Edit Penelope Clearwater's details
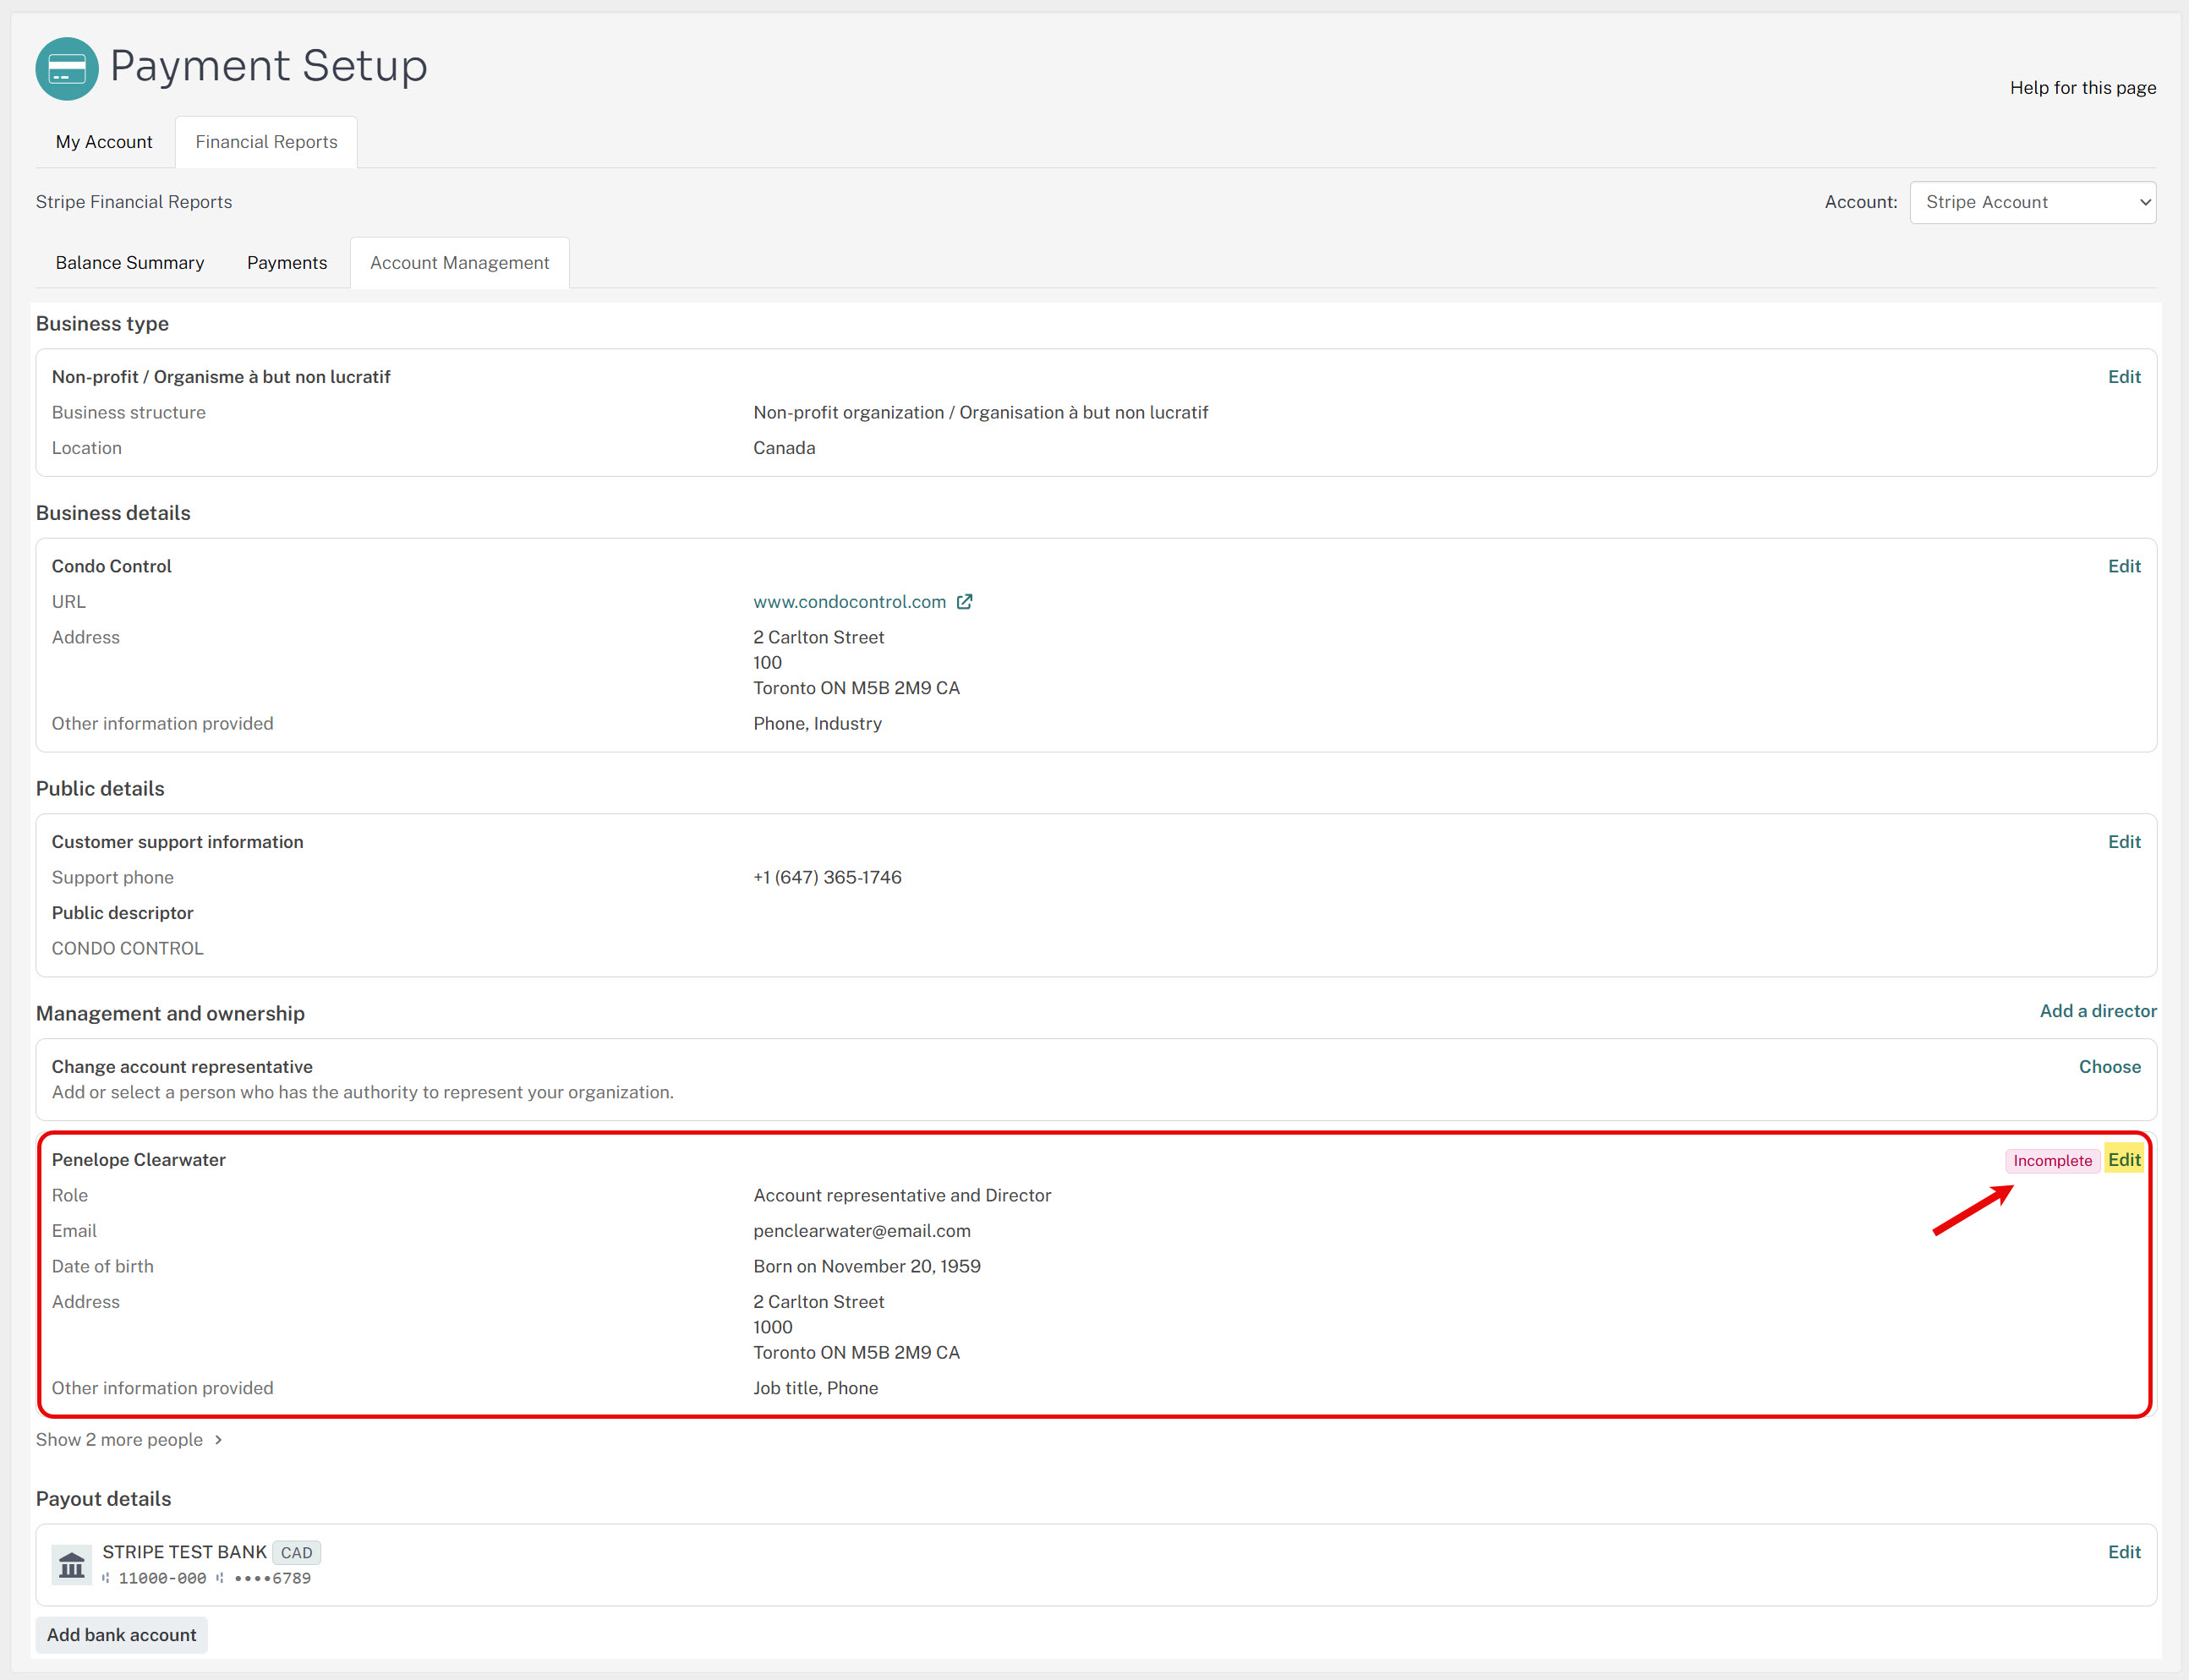The width and height of the screenshot is (2189, 1680). (x=2124, y=1160)
